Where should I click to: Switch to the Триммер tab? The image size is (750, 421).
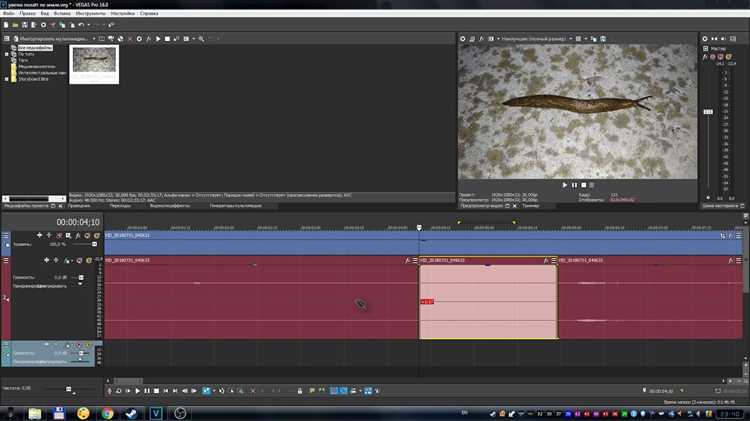pos(530,206)
